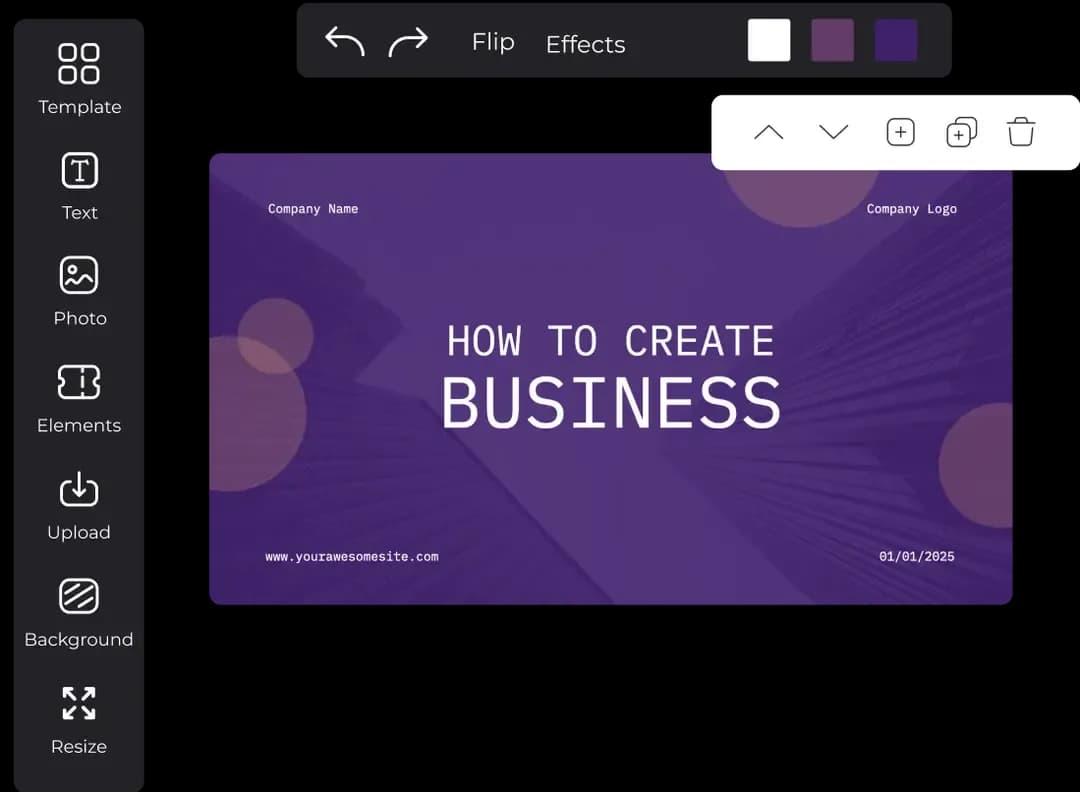Click the Flip button
The height and width of the screenshot is (792, 1080).
tap(493, 43)
